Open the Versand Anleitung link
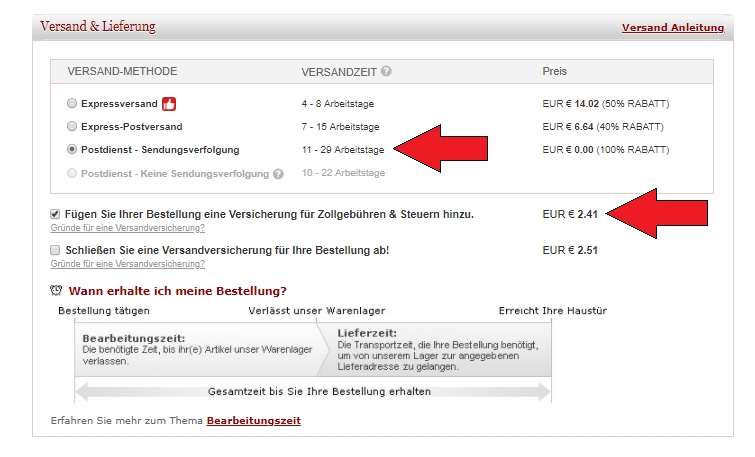This screenshot has width=755, height=457. [x=672, y=27]
